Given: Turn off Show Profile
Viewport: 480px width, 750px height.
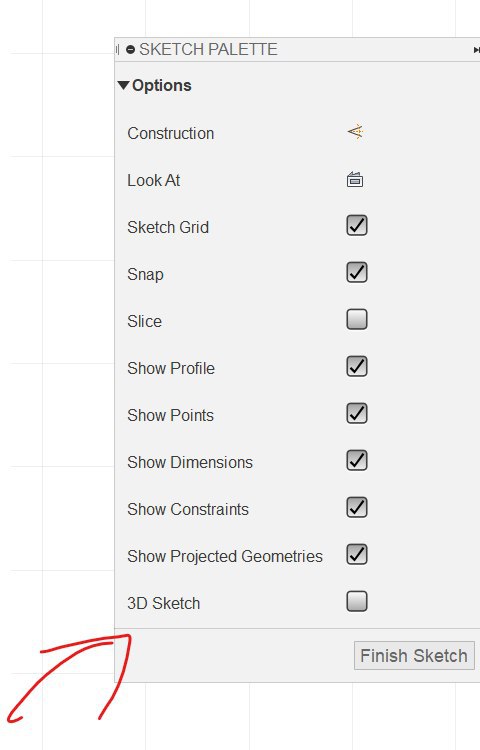Looking at the screenshot, I should coord(357,366).
